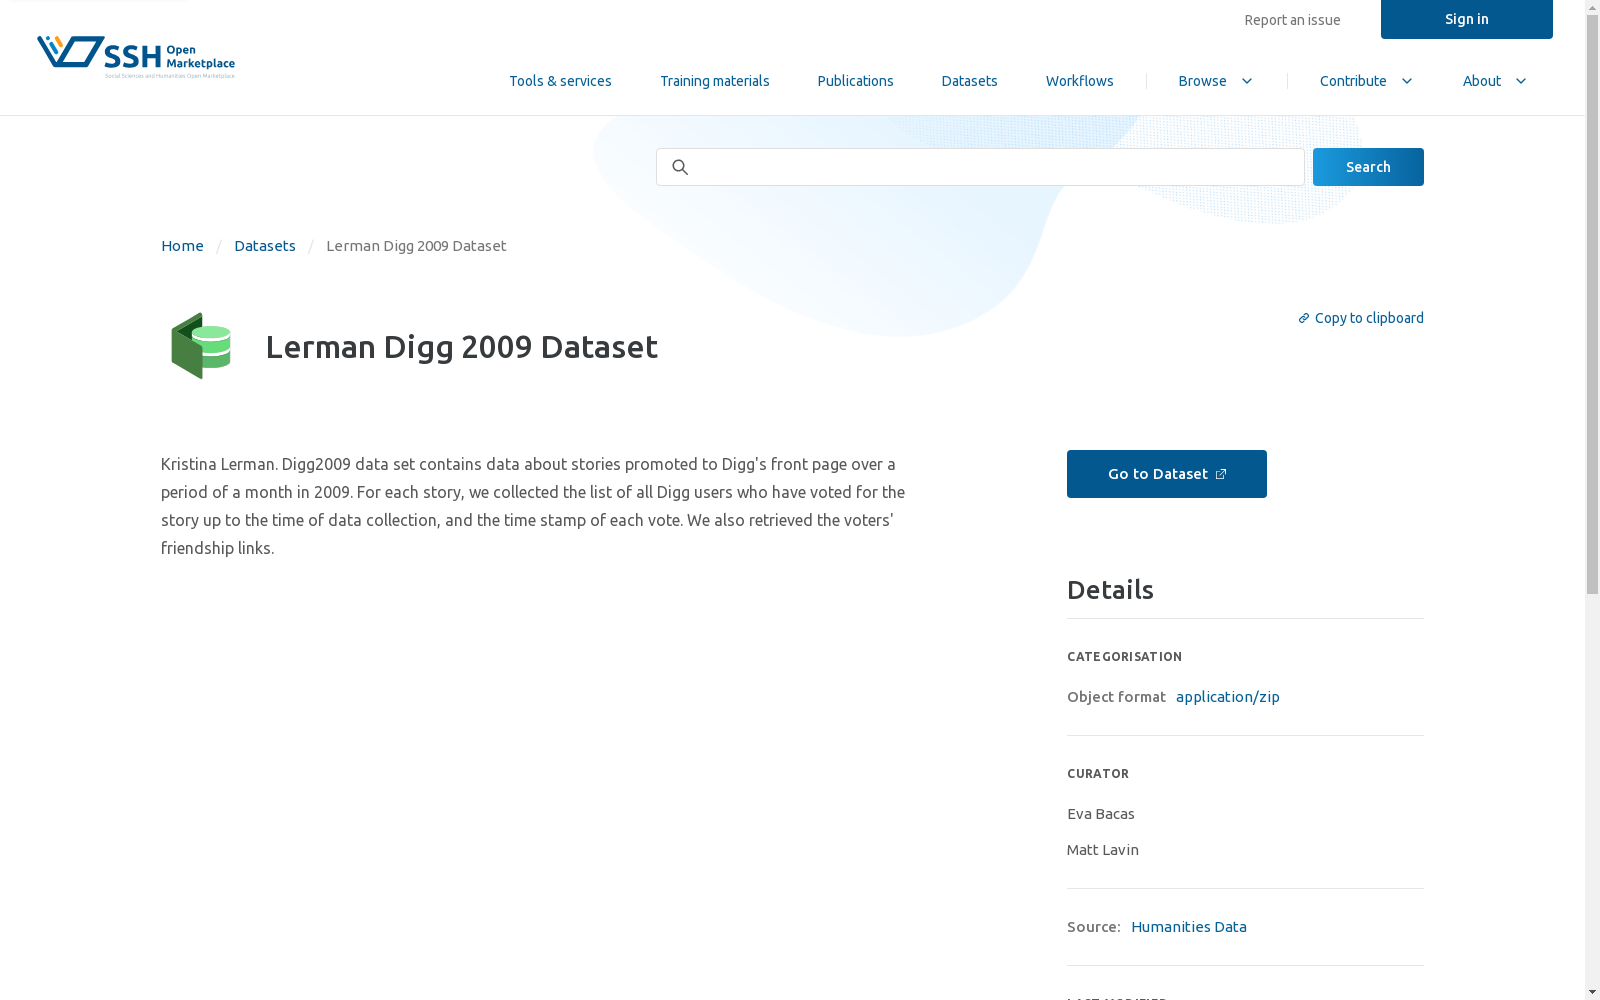Click curator name Matt Lavin
Image resolution: width=1600 pixels, height=1000 pixels.
(1103, 850)
